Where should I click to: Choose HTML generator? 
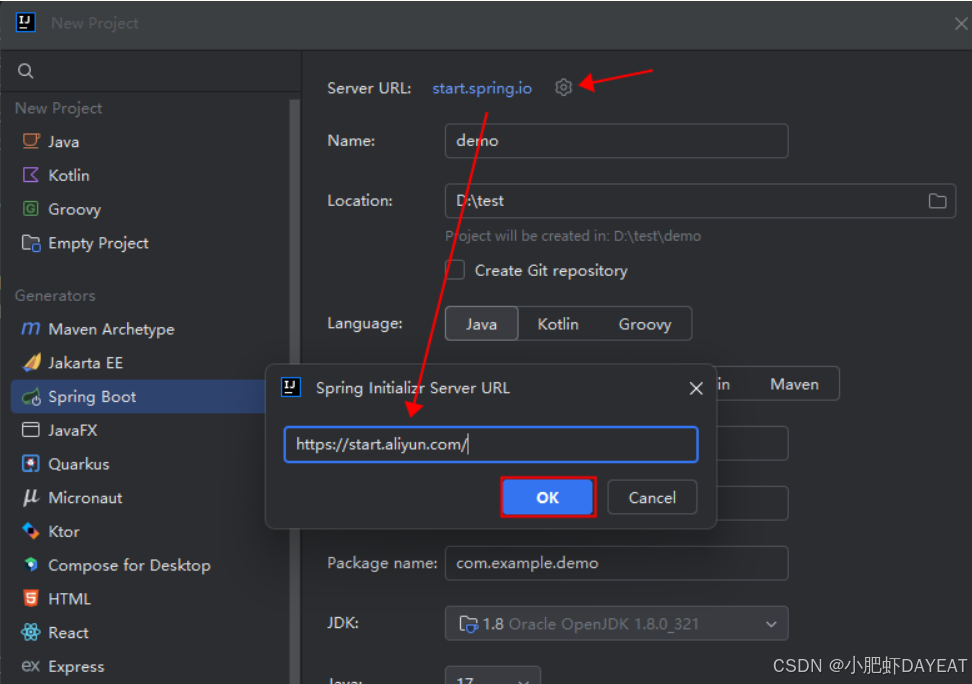pyautogui.click(x=69, y=599)
